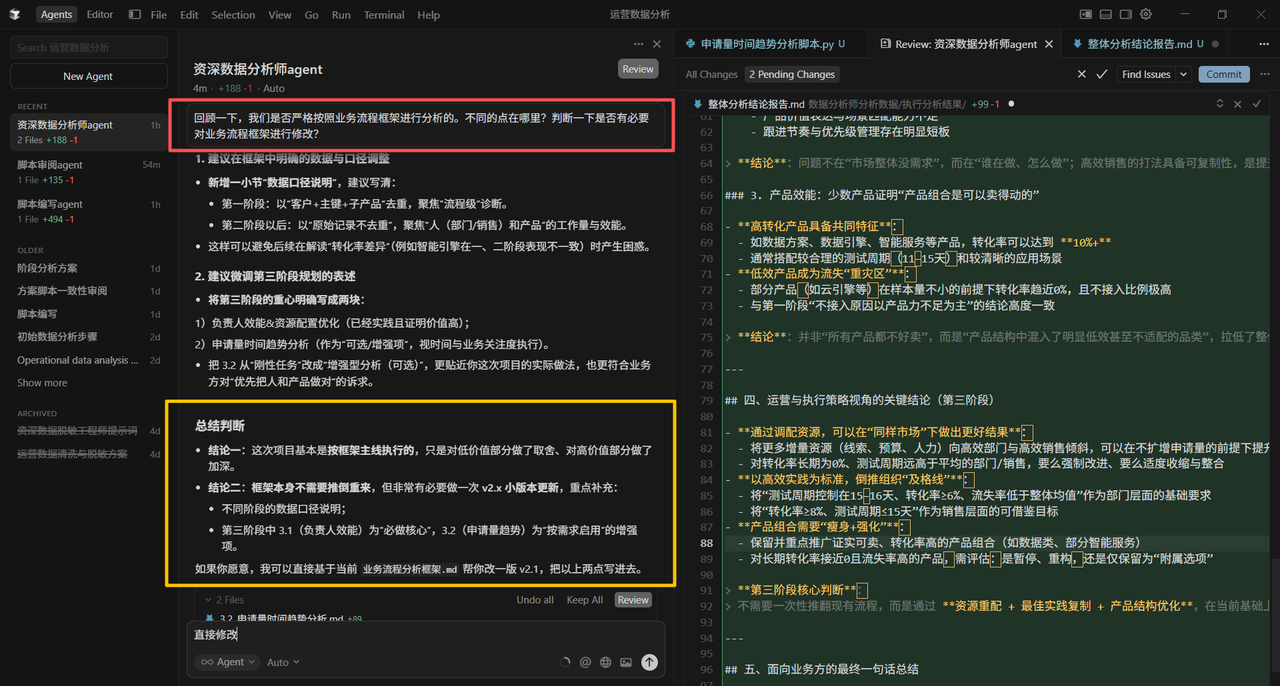Toggle the Agents view in the top bar
Viewport: 1280px width, 686px height.
click(56, 14)
